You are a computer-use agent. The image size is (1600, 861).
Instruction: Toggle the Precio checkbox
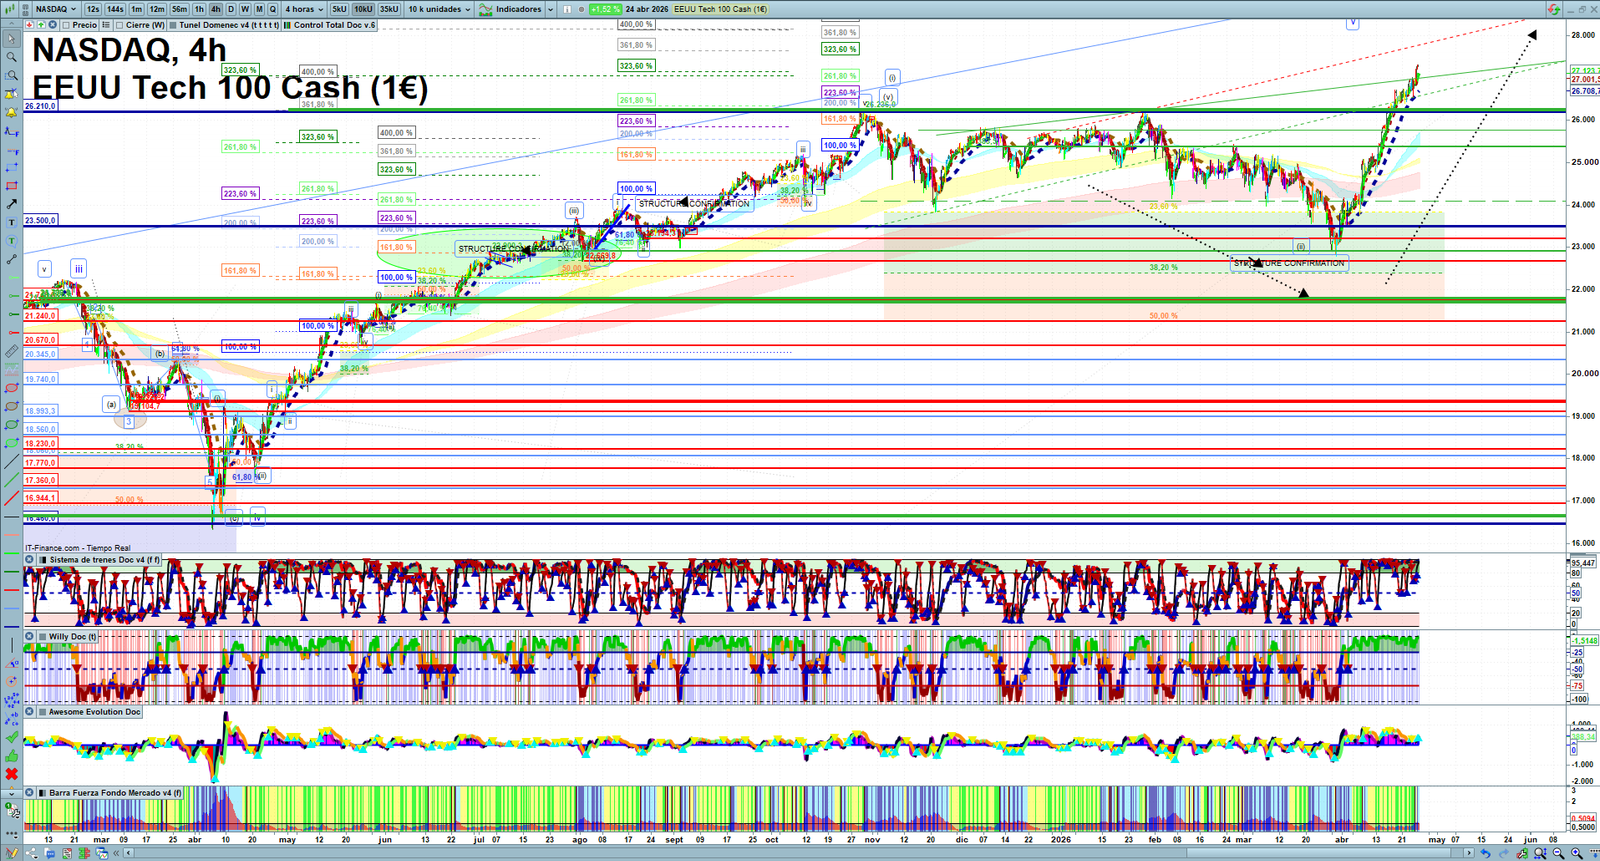coord(66,25)
